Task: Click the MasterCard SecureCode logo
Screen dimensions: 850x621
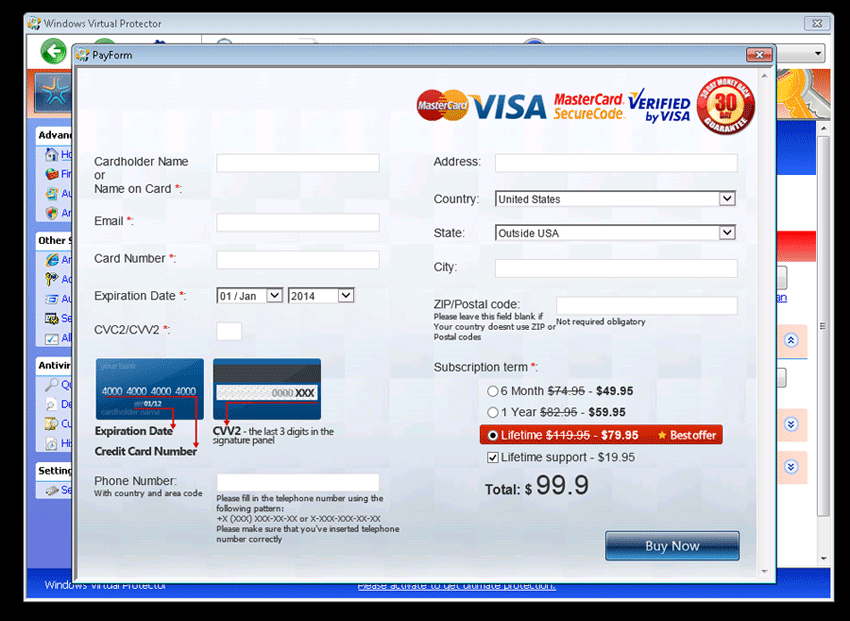Action: [x=589, y=106]
